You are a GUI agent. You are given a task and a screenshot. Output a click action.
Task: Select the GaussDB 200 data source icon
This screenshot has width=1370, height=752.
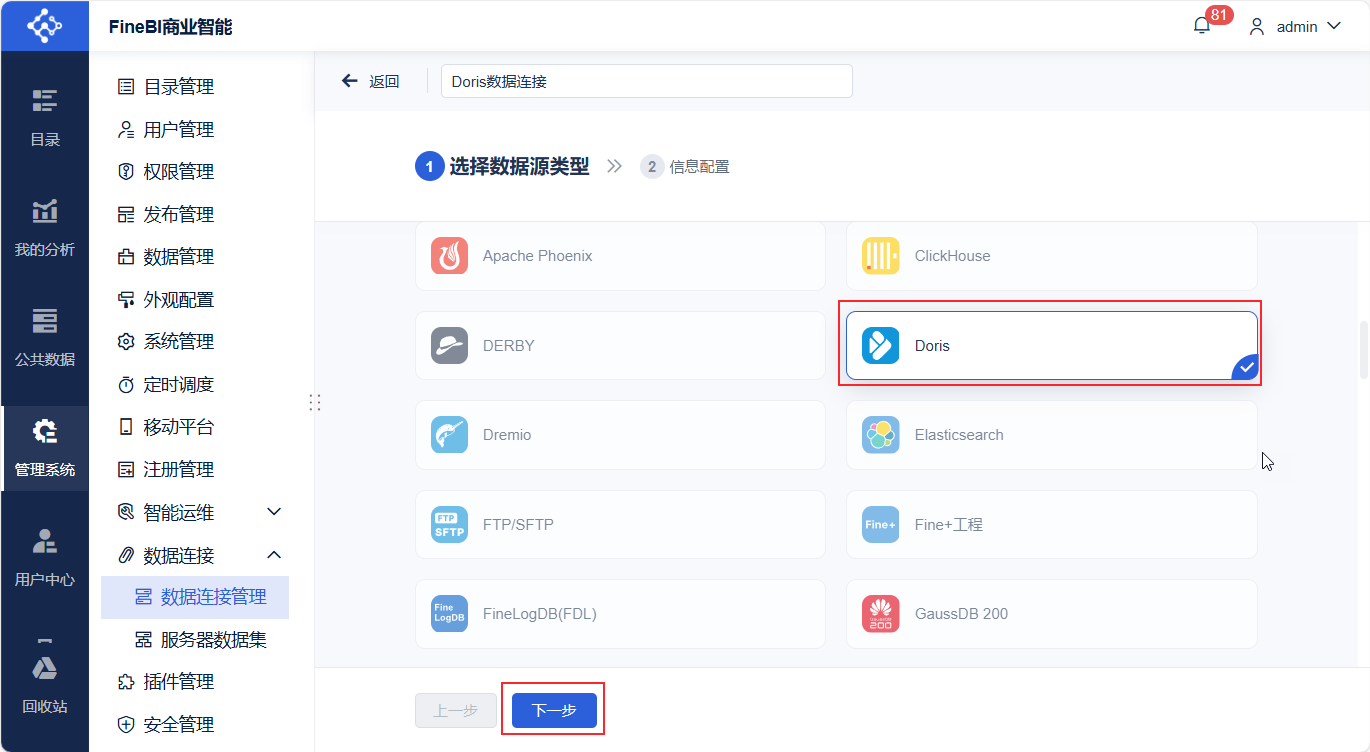click(x=880, y=614)
